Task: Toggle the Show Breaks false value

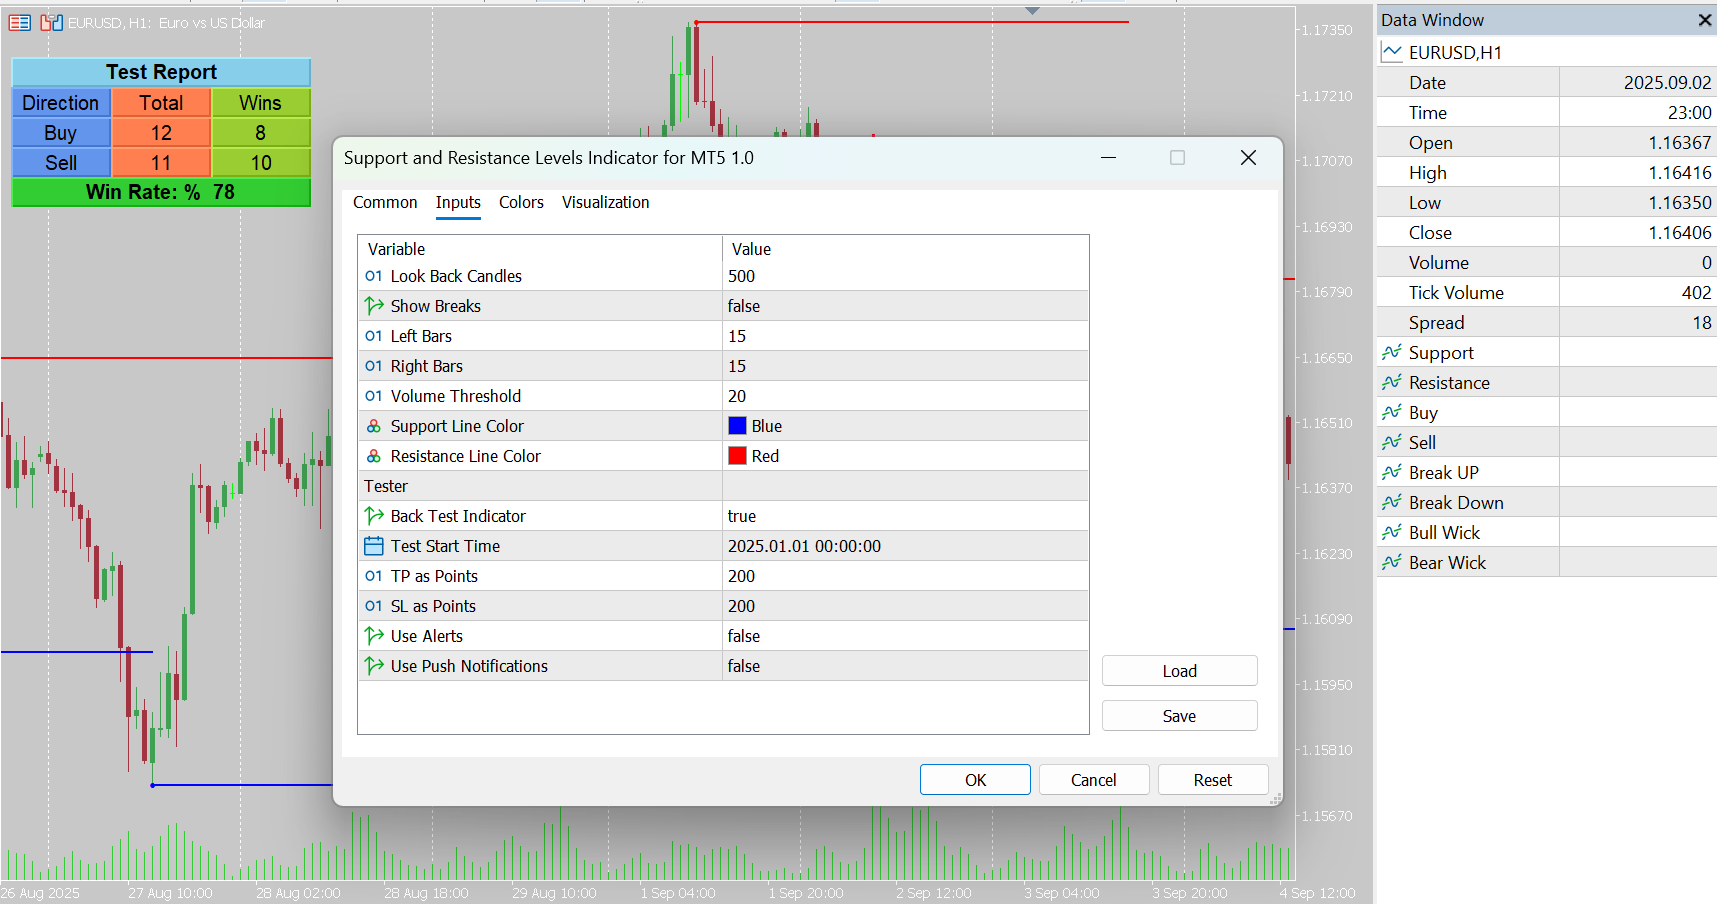Action: click(x=905, y=306)
